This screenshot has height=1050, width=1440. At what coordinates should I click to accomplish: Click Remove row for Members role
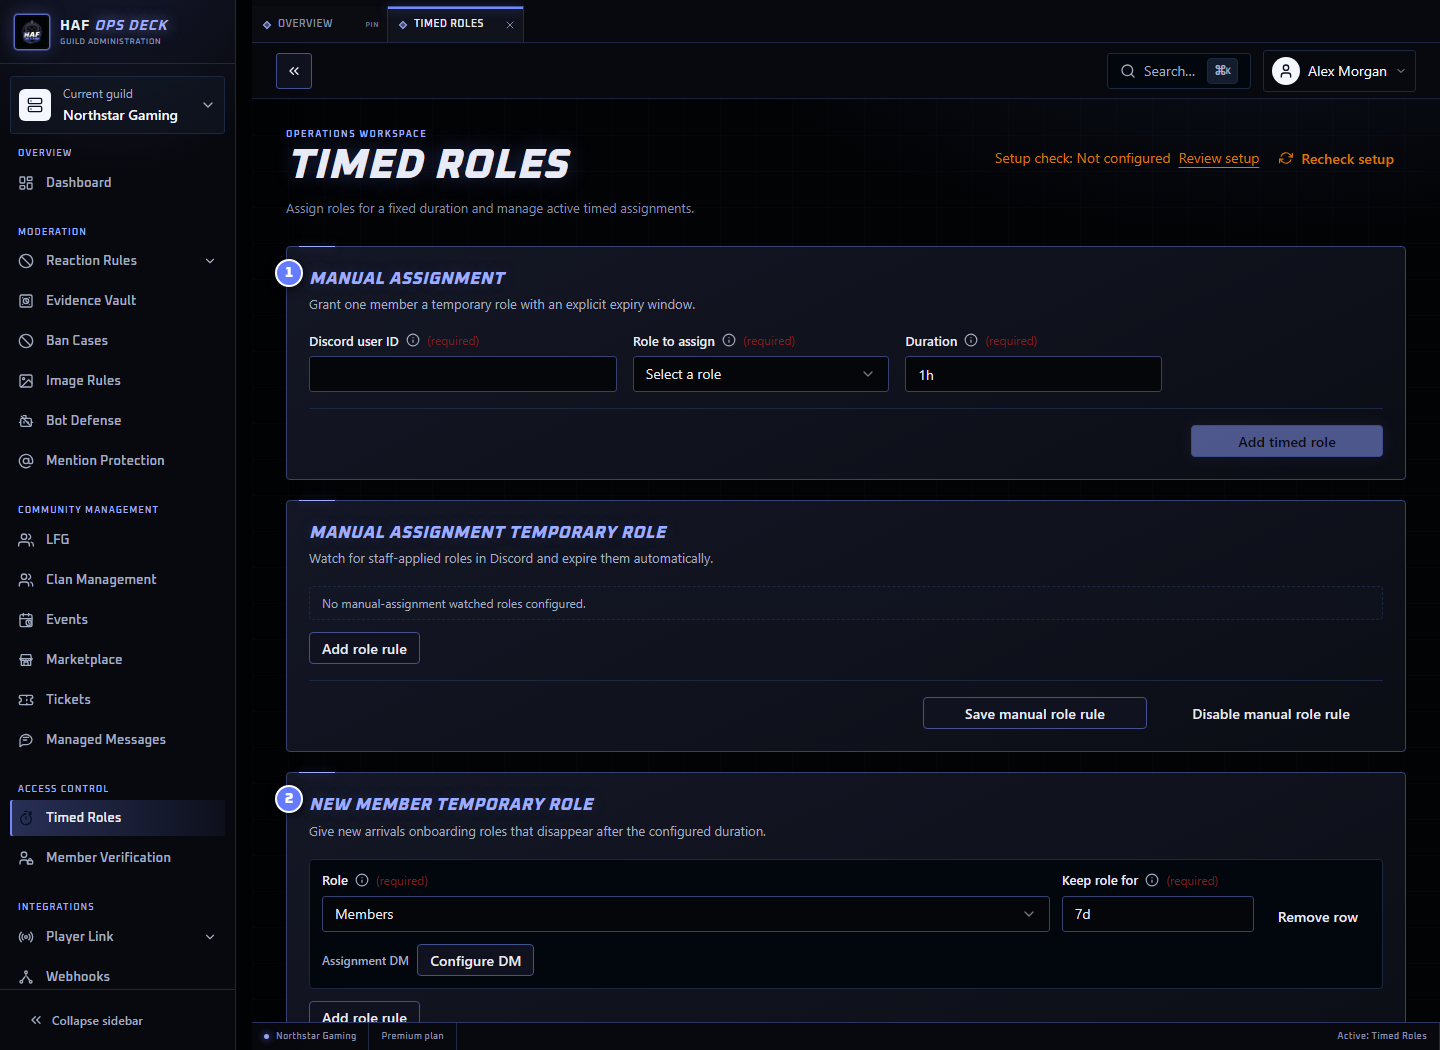[1318, 917]
